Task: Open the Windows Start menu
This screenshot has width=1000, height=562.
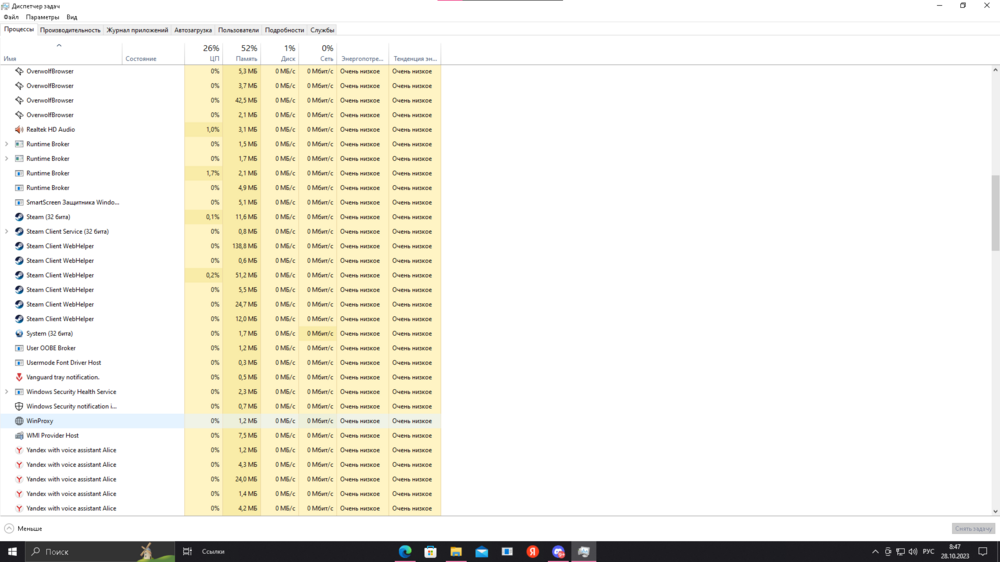Action: click(12, 552)
